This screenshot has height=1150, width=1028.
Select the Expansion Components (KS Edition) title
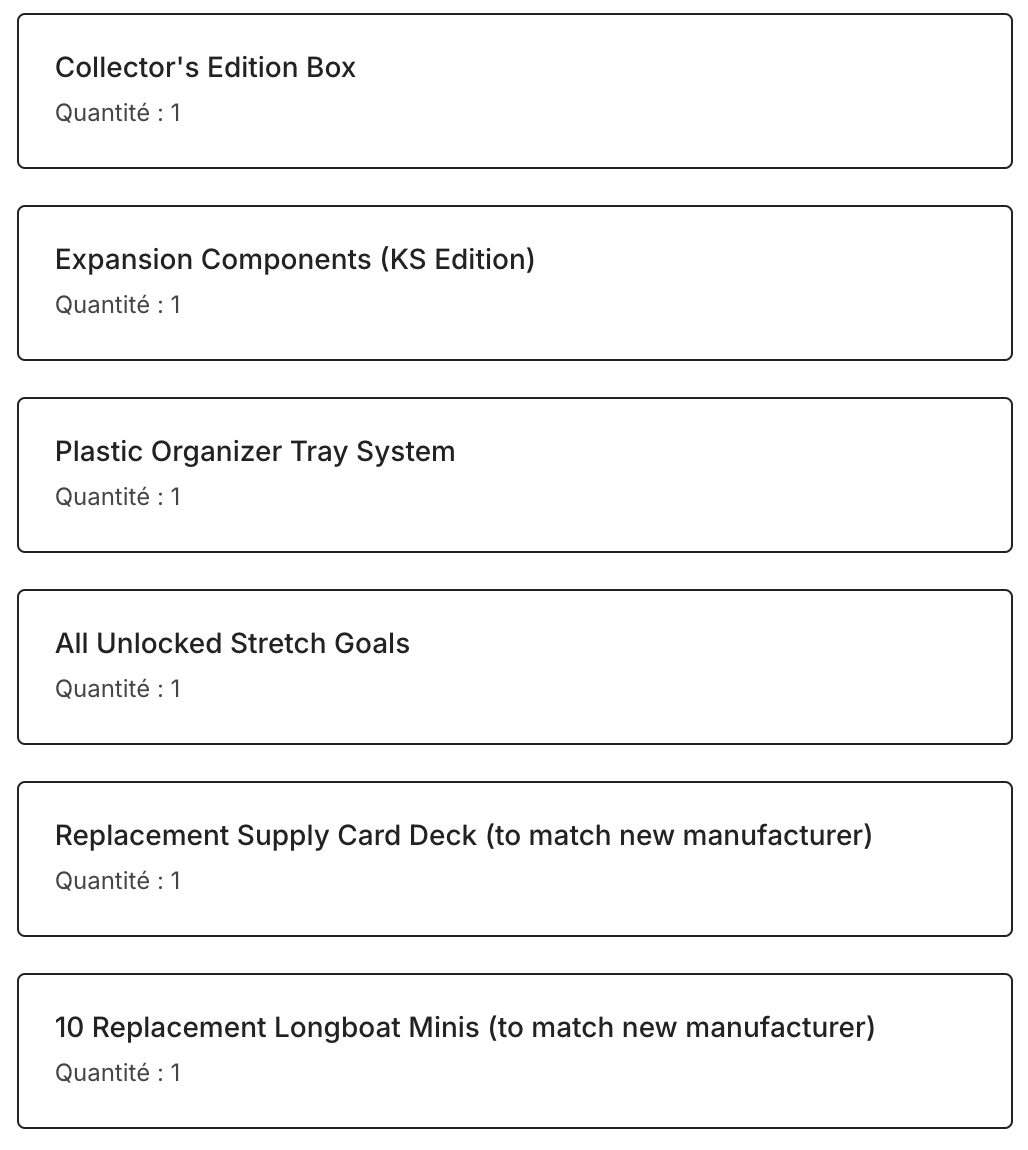click(x=294, y=259)
